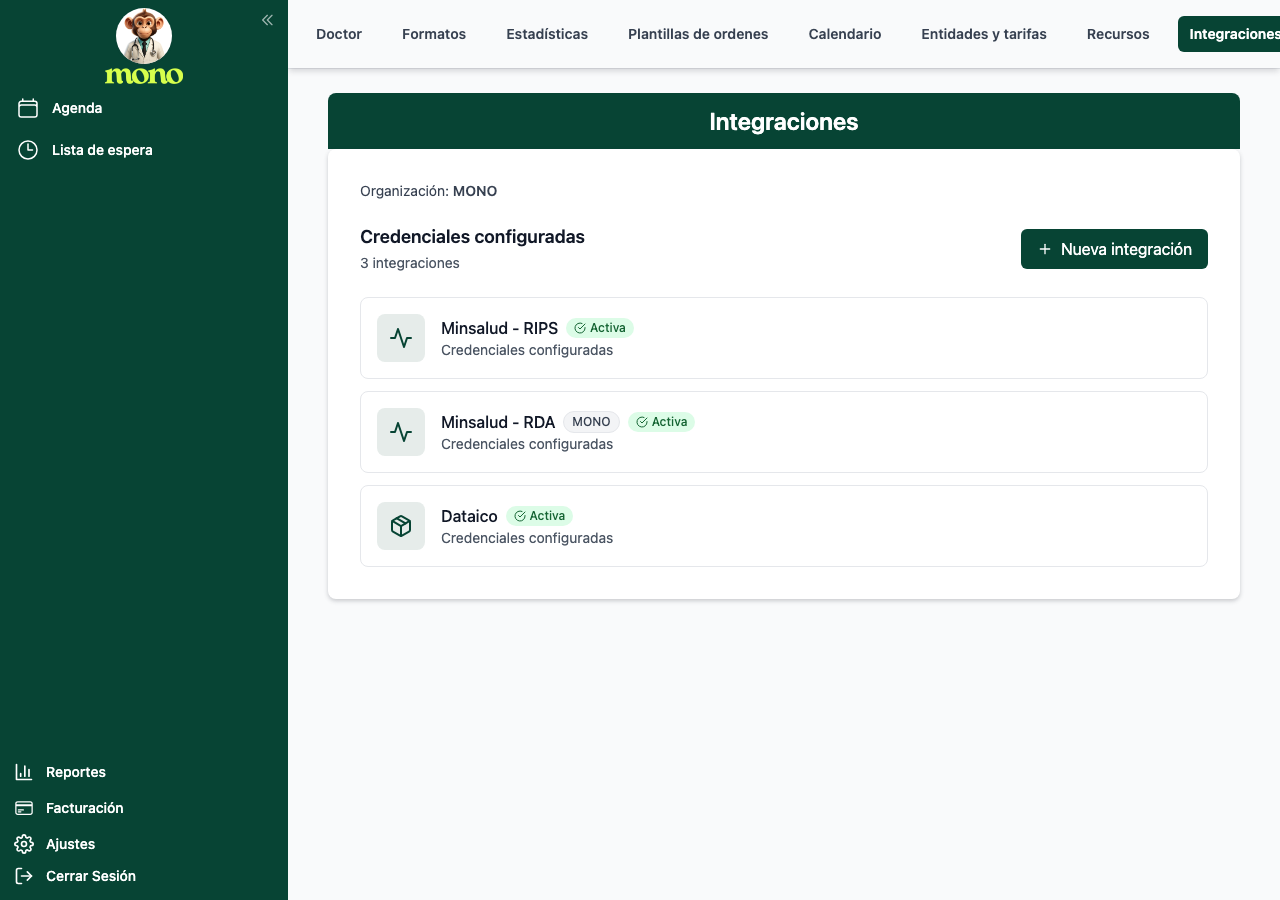Click the Minsalud - RDA activity icon
This screenshot has width=1280, height=900.
click(401, 432)
